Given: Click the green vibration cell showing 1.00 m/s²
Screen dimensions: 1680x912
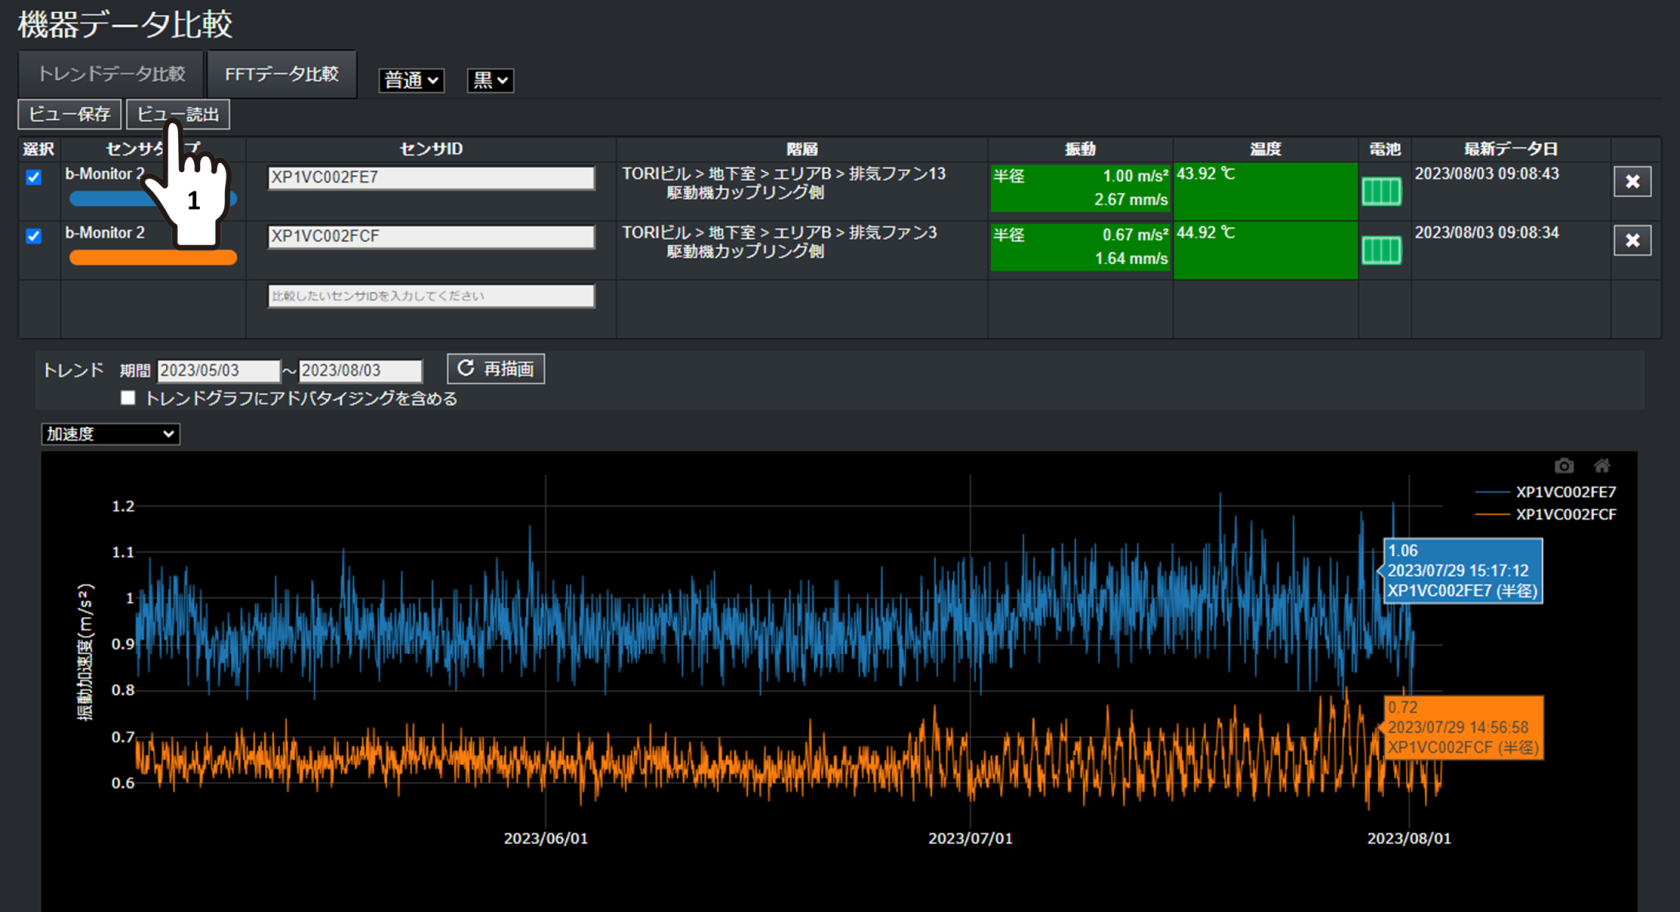Looking at the screenshot, I should coord(1080,188).
